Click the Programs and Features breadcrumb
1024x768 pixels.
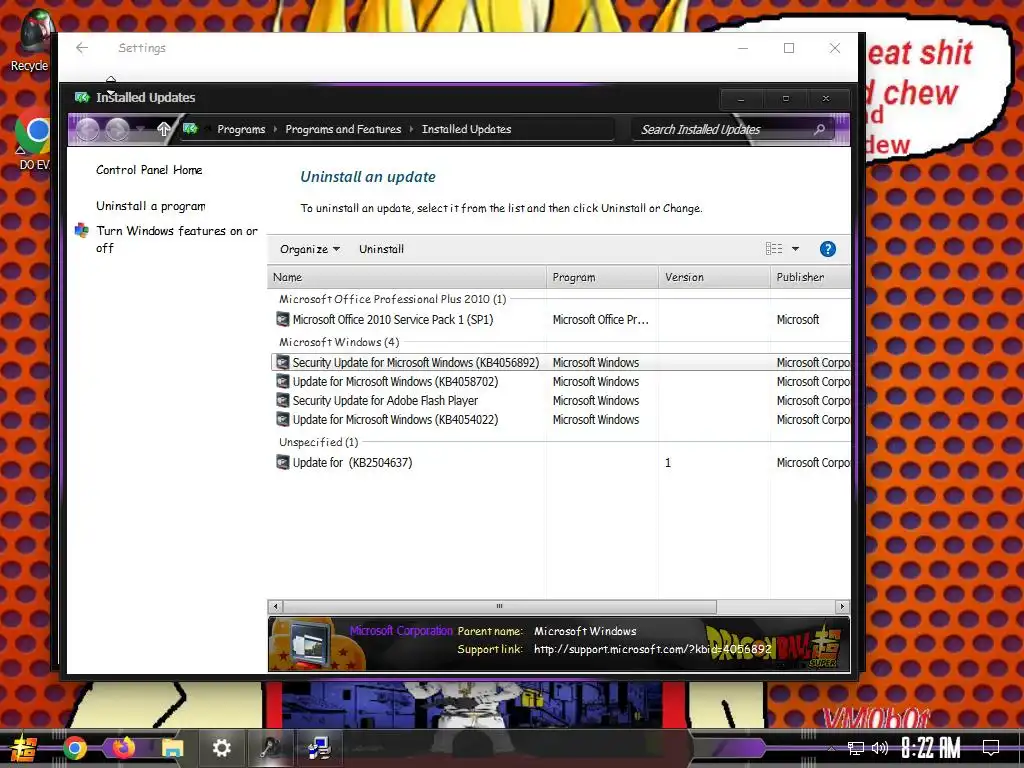click(343, 129)
